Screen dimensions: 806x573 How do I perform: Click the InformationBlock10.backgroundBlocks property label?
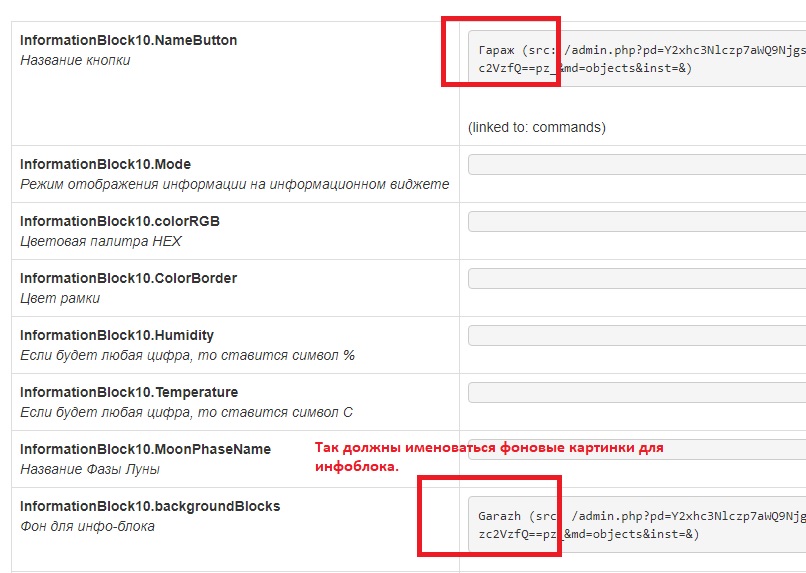[x=150, y=506]
